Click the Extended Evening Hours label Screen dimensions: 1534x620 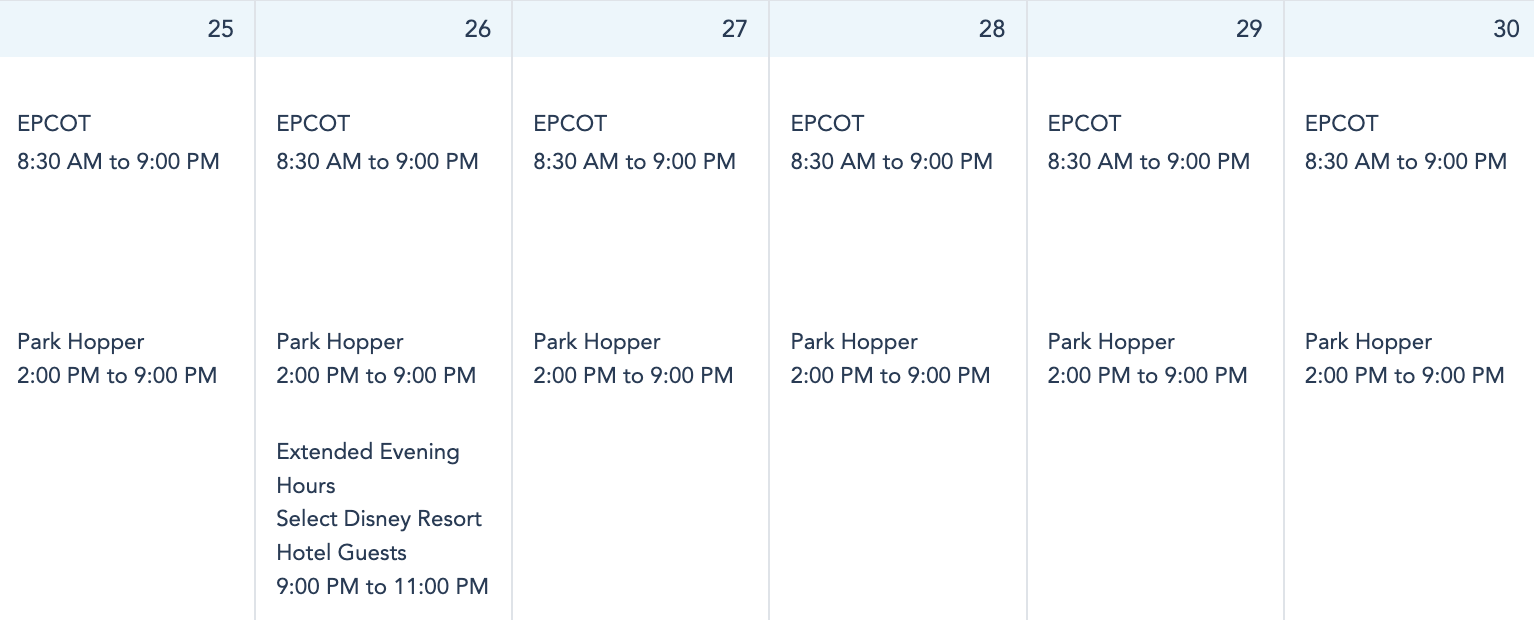367,468
